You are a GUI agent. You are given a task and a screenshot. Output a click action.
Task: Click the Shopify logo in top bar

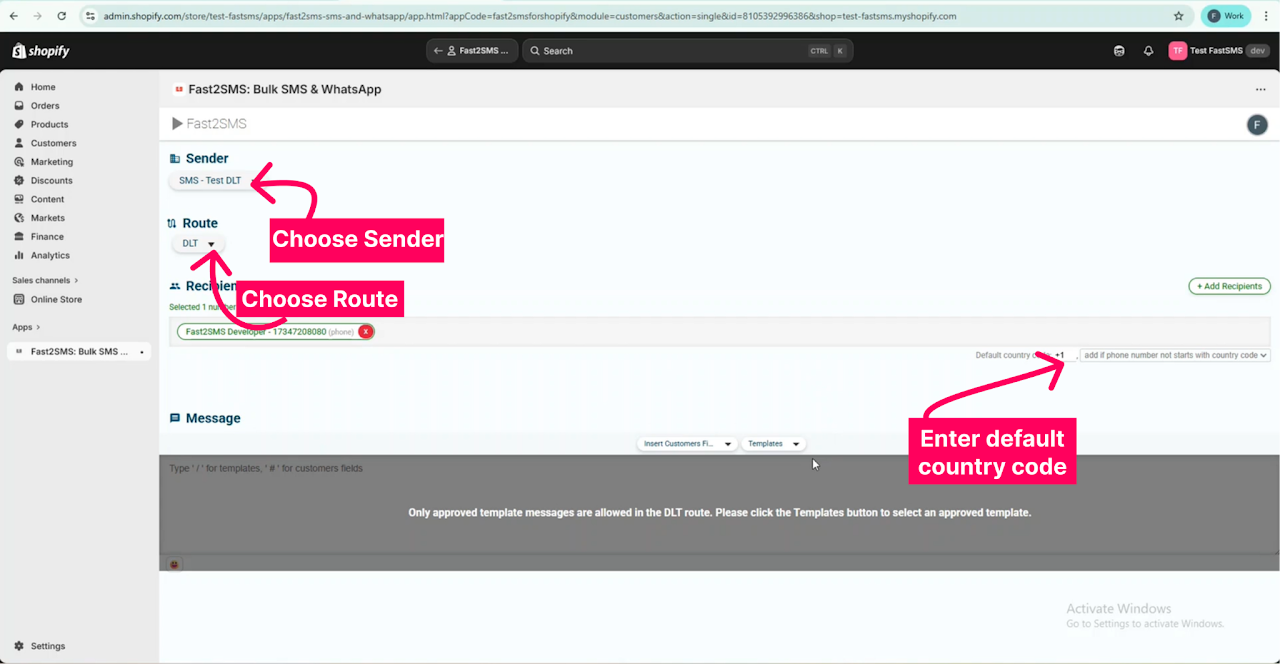pos(41,51)
